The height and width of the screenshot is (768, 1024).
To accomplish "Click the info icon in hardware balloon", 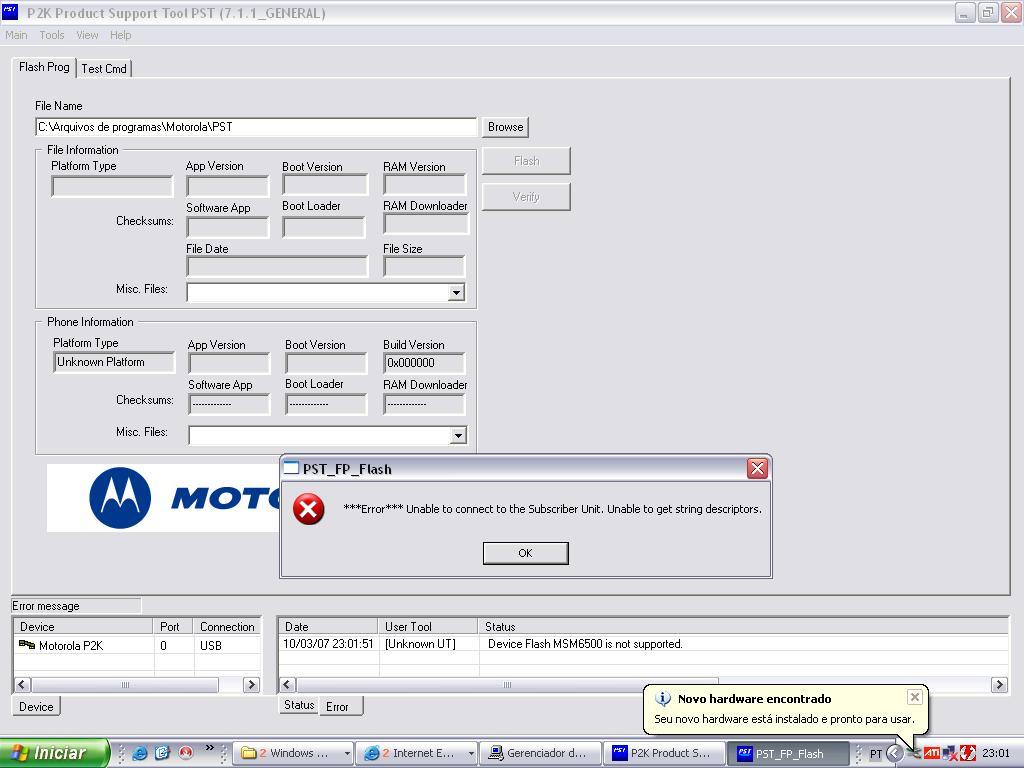I will click(662, 699).
